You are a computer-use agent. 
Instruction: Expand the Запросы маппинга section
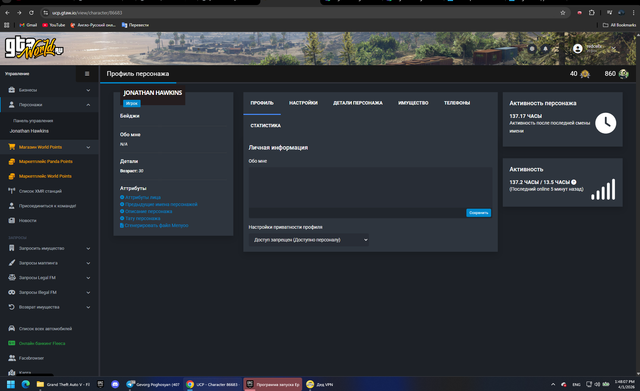coord(88,263)
